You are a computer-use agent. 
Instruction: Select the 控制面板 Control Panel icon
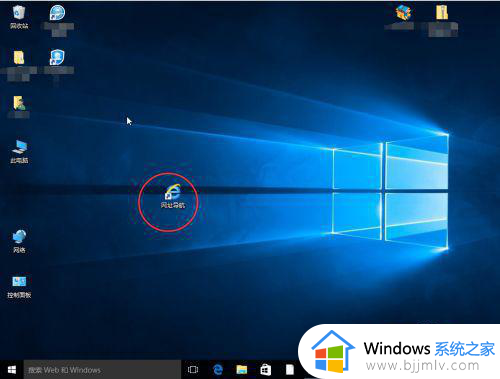coord(19,287)
